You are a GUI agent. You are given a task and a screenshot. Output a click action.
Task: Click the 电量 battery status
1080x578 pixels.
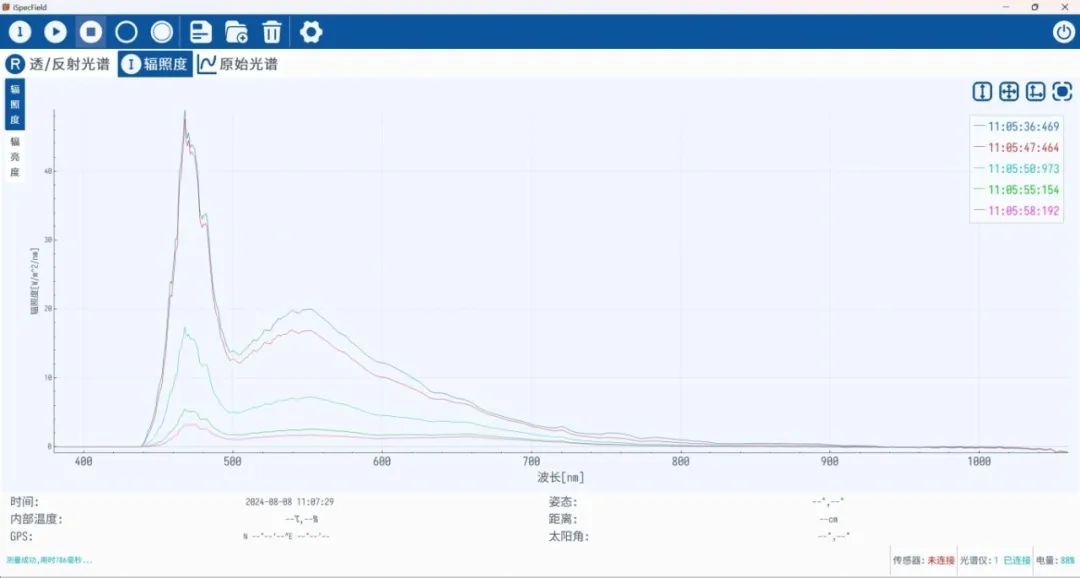[x=1055, y=561]
